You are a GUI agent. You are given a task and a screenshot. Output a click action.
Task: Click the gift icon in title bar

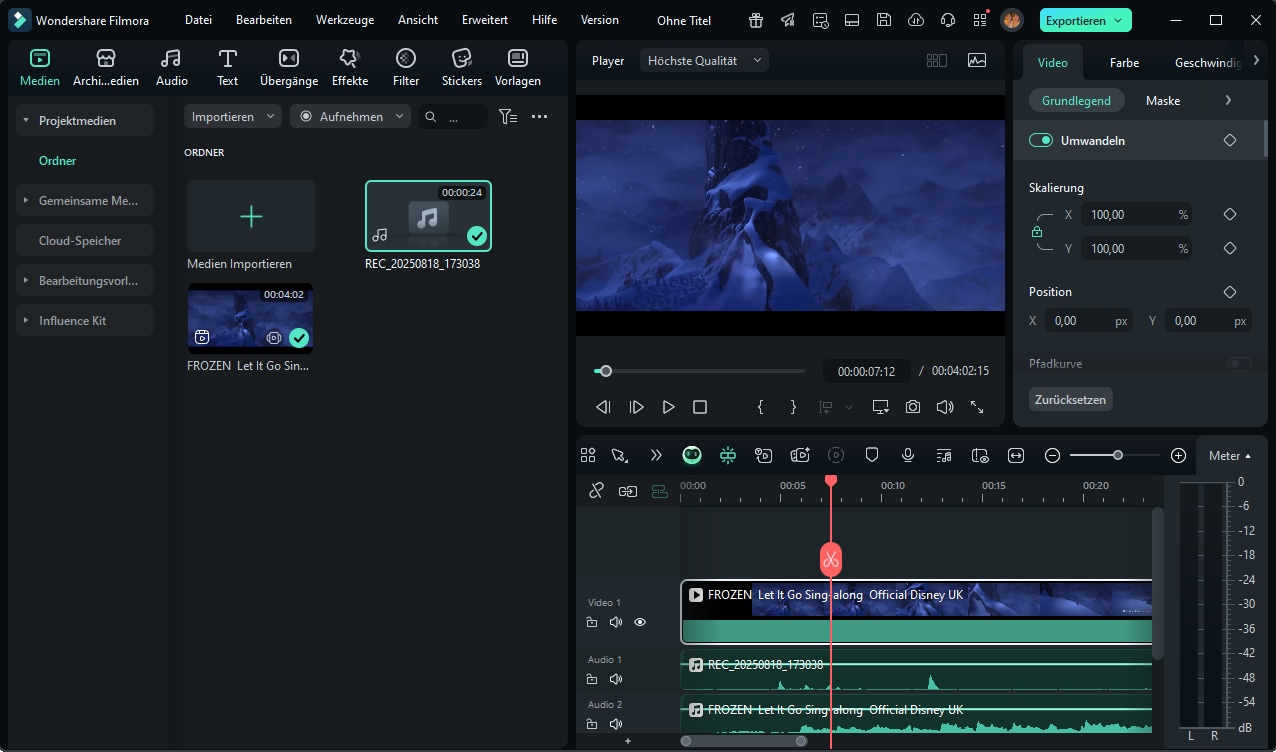coord(756,20)
